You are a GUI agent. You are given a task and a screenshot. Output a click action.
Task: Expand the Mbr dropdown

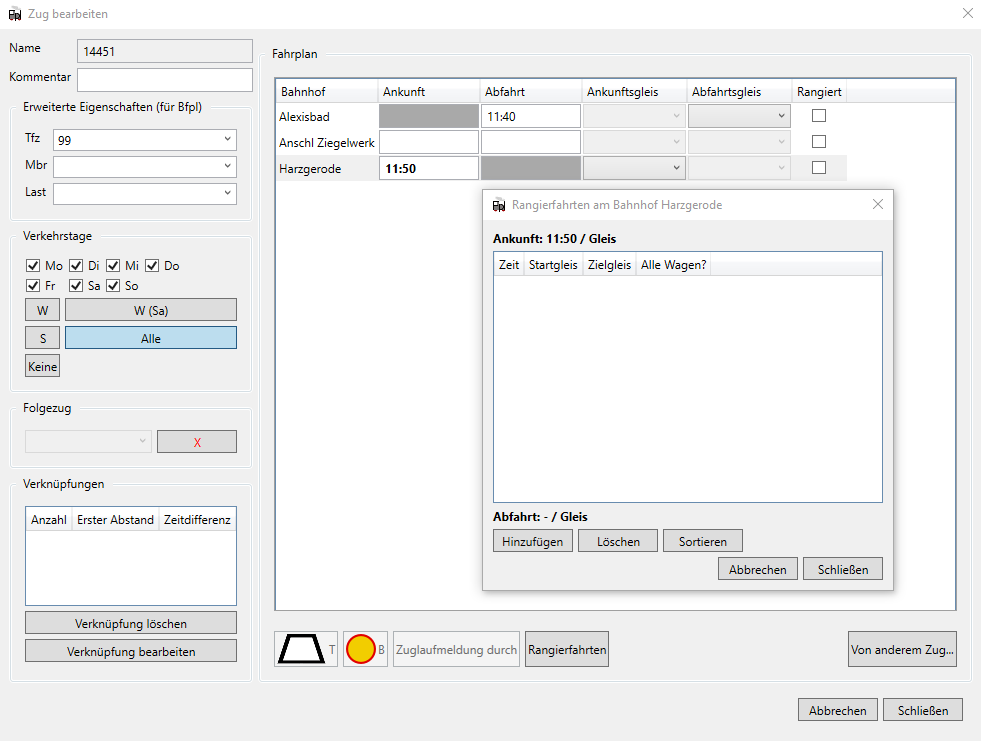tap(145, 166)
